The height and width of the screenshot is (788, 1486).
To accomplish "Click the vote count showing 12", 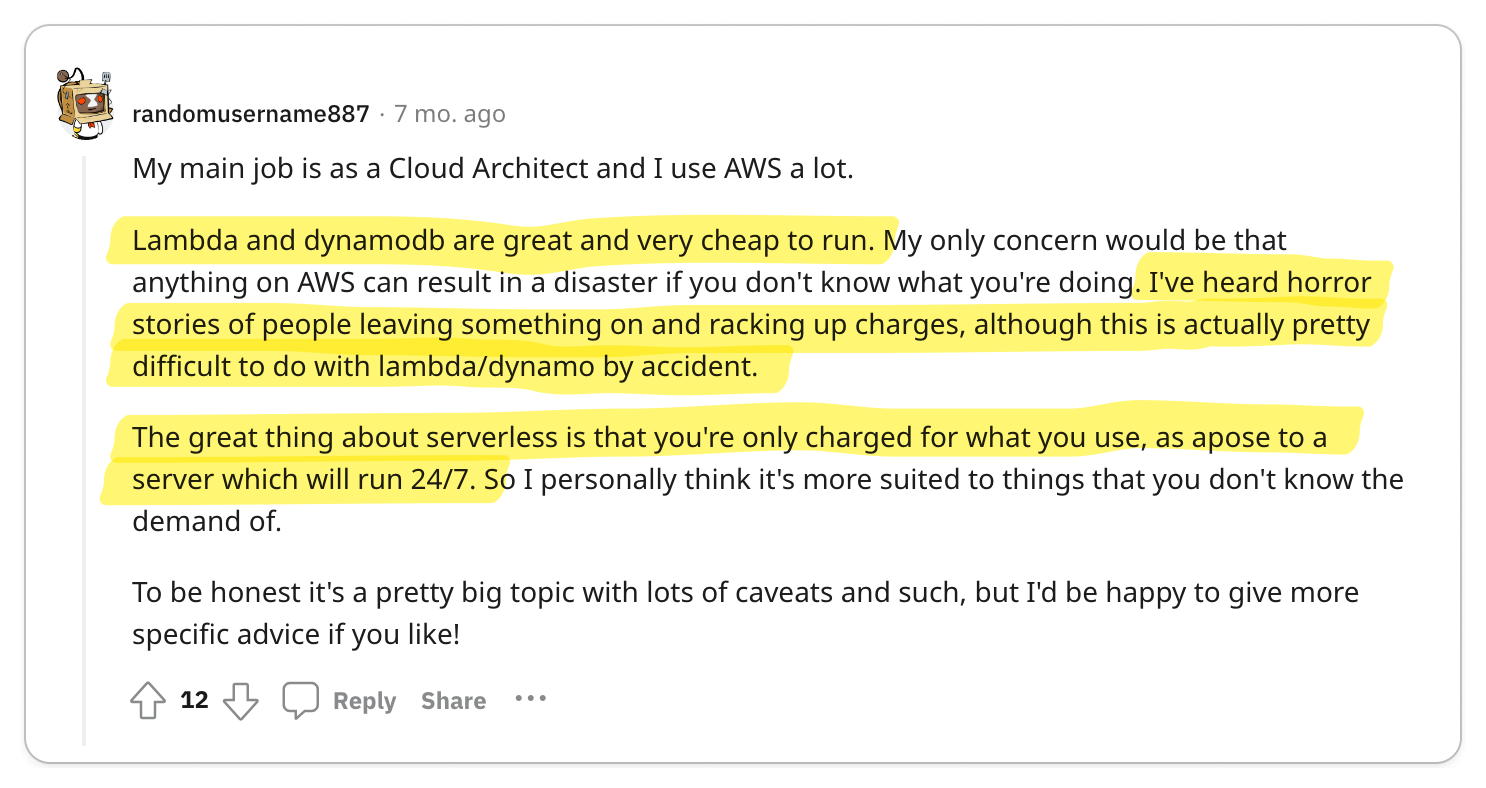I will pyautogui.click(x=194, y=700).
